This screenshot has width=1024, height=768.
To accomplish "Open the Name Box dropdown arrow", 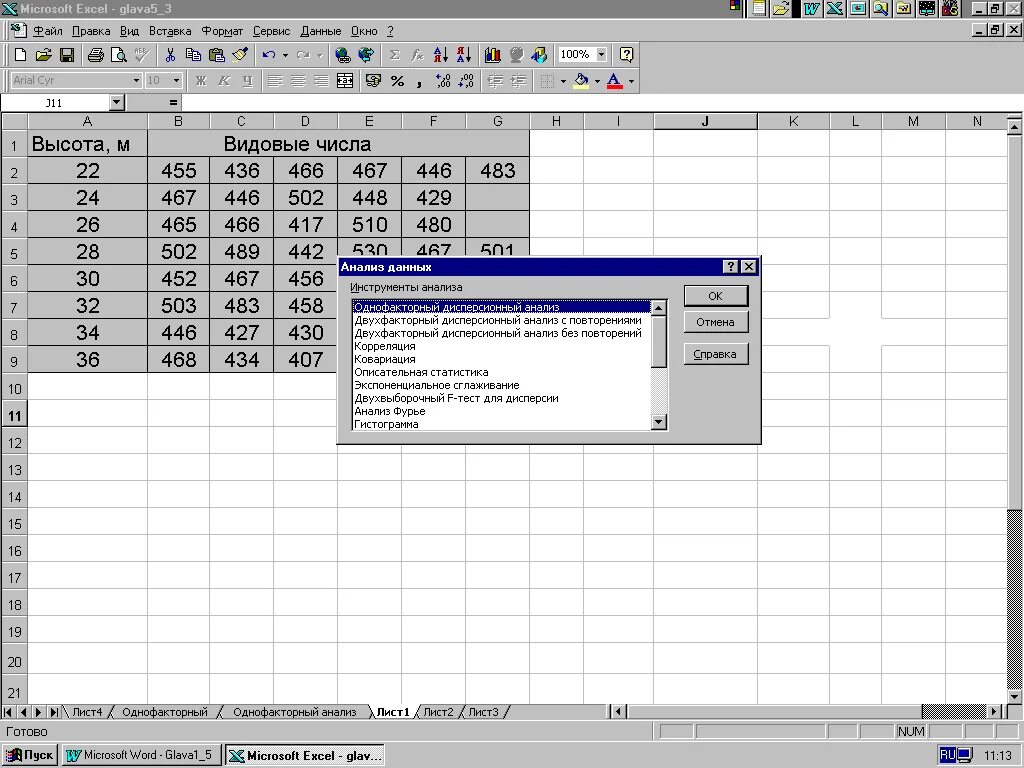I will (x=117, y=103).
